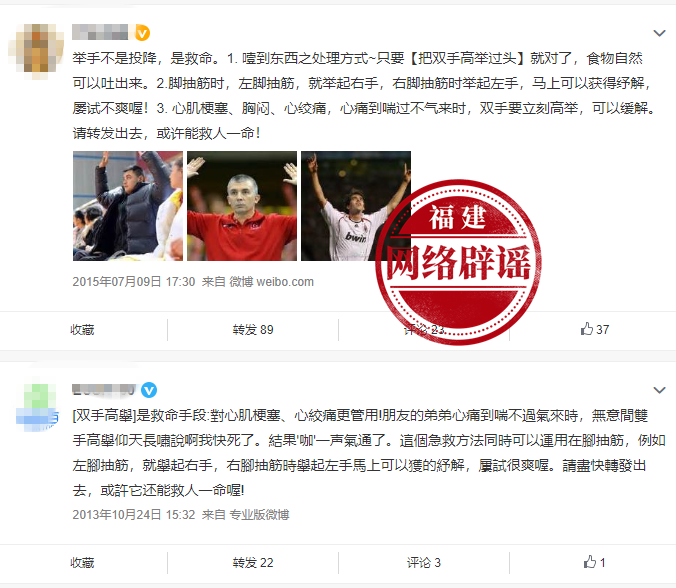Click the blue verified badge on second post

coord(149,390)
